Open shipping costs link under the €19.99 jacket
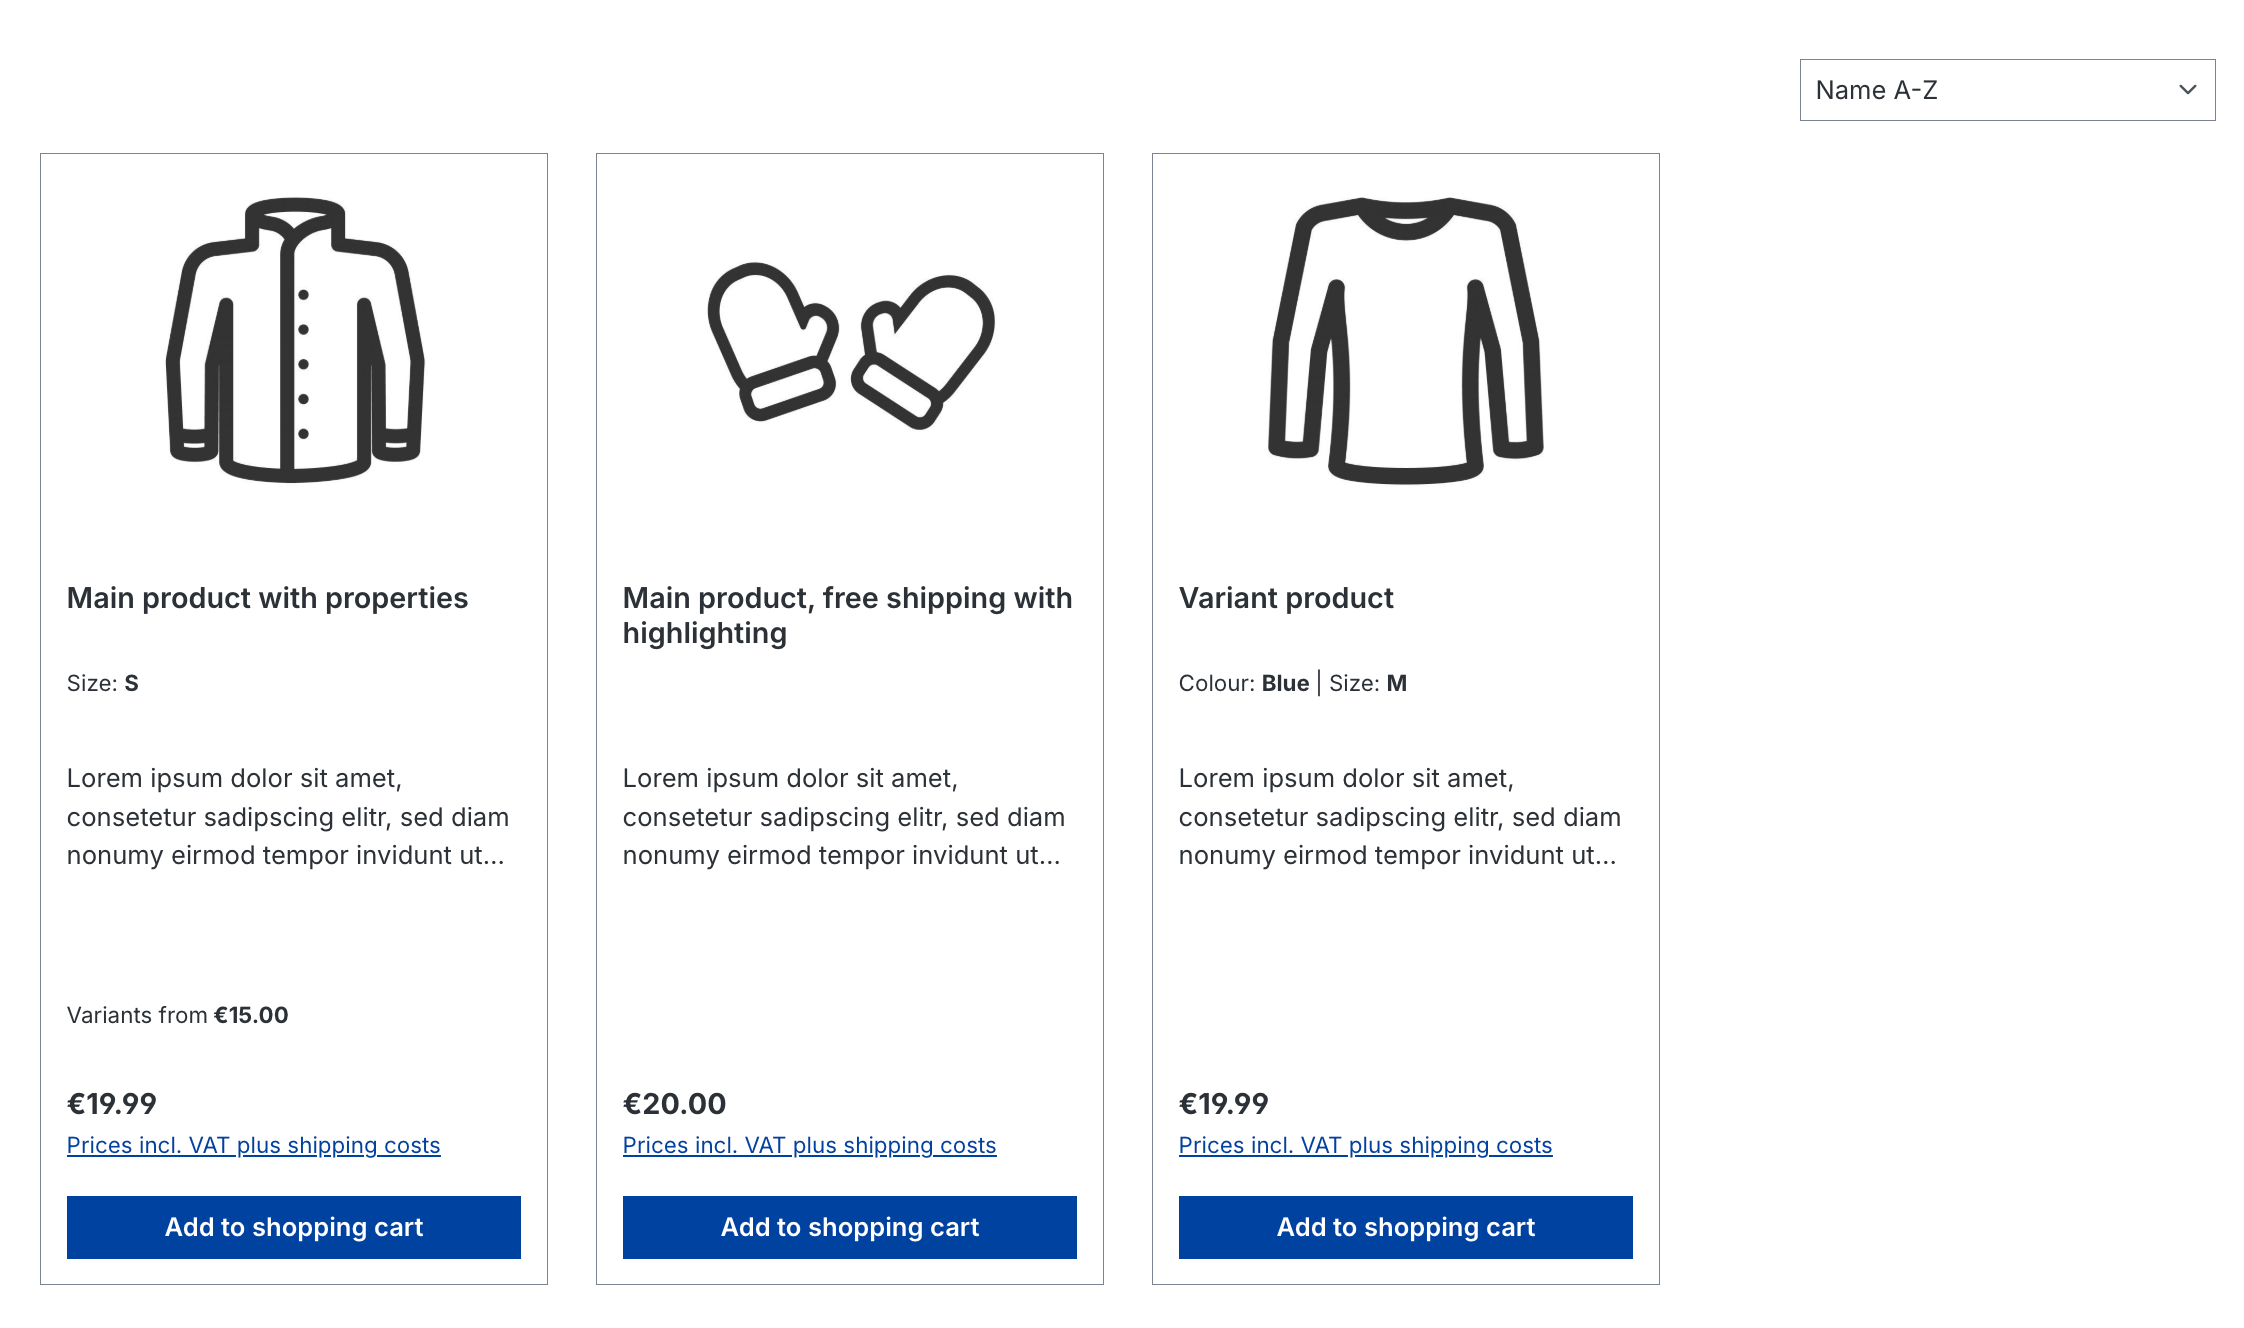 coord(254,1145)
